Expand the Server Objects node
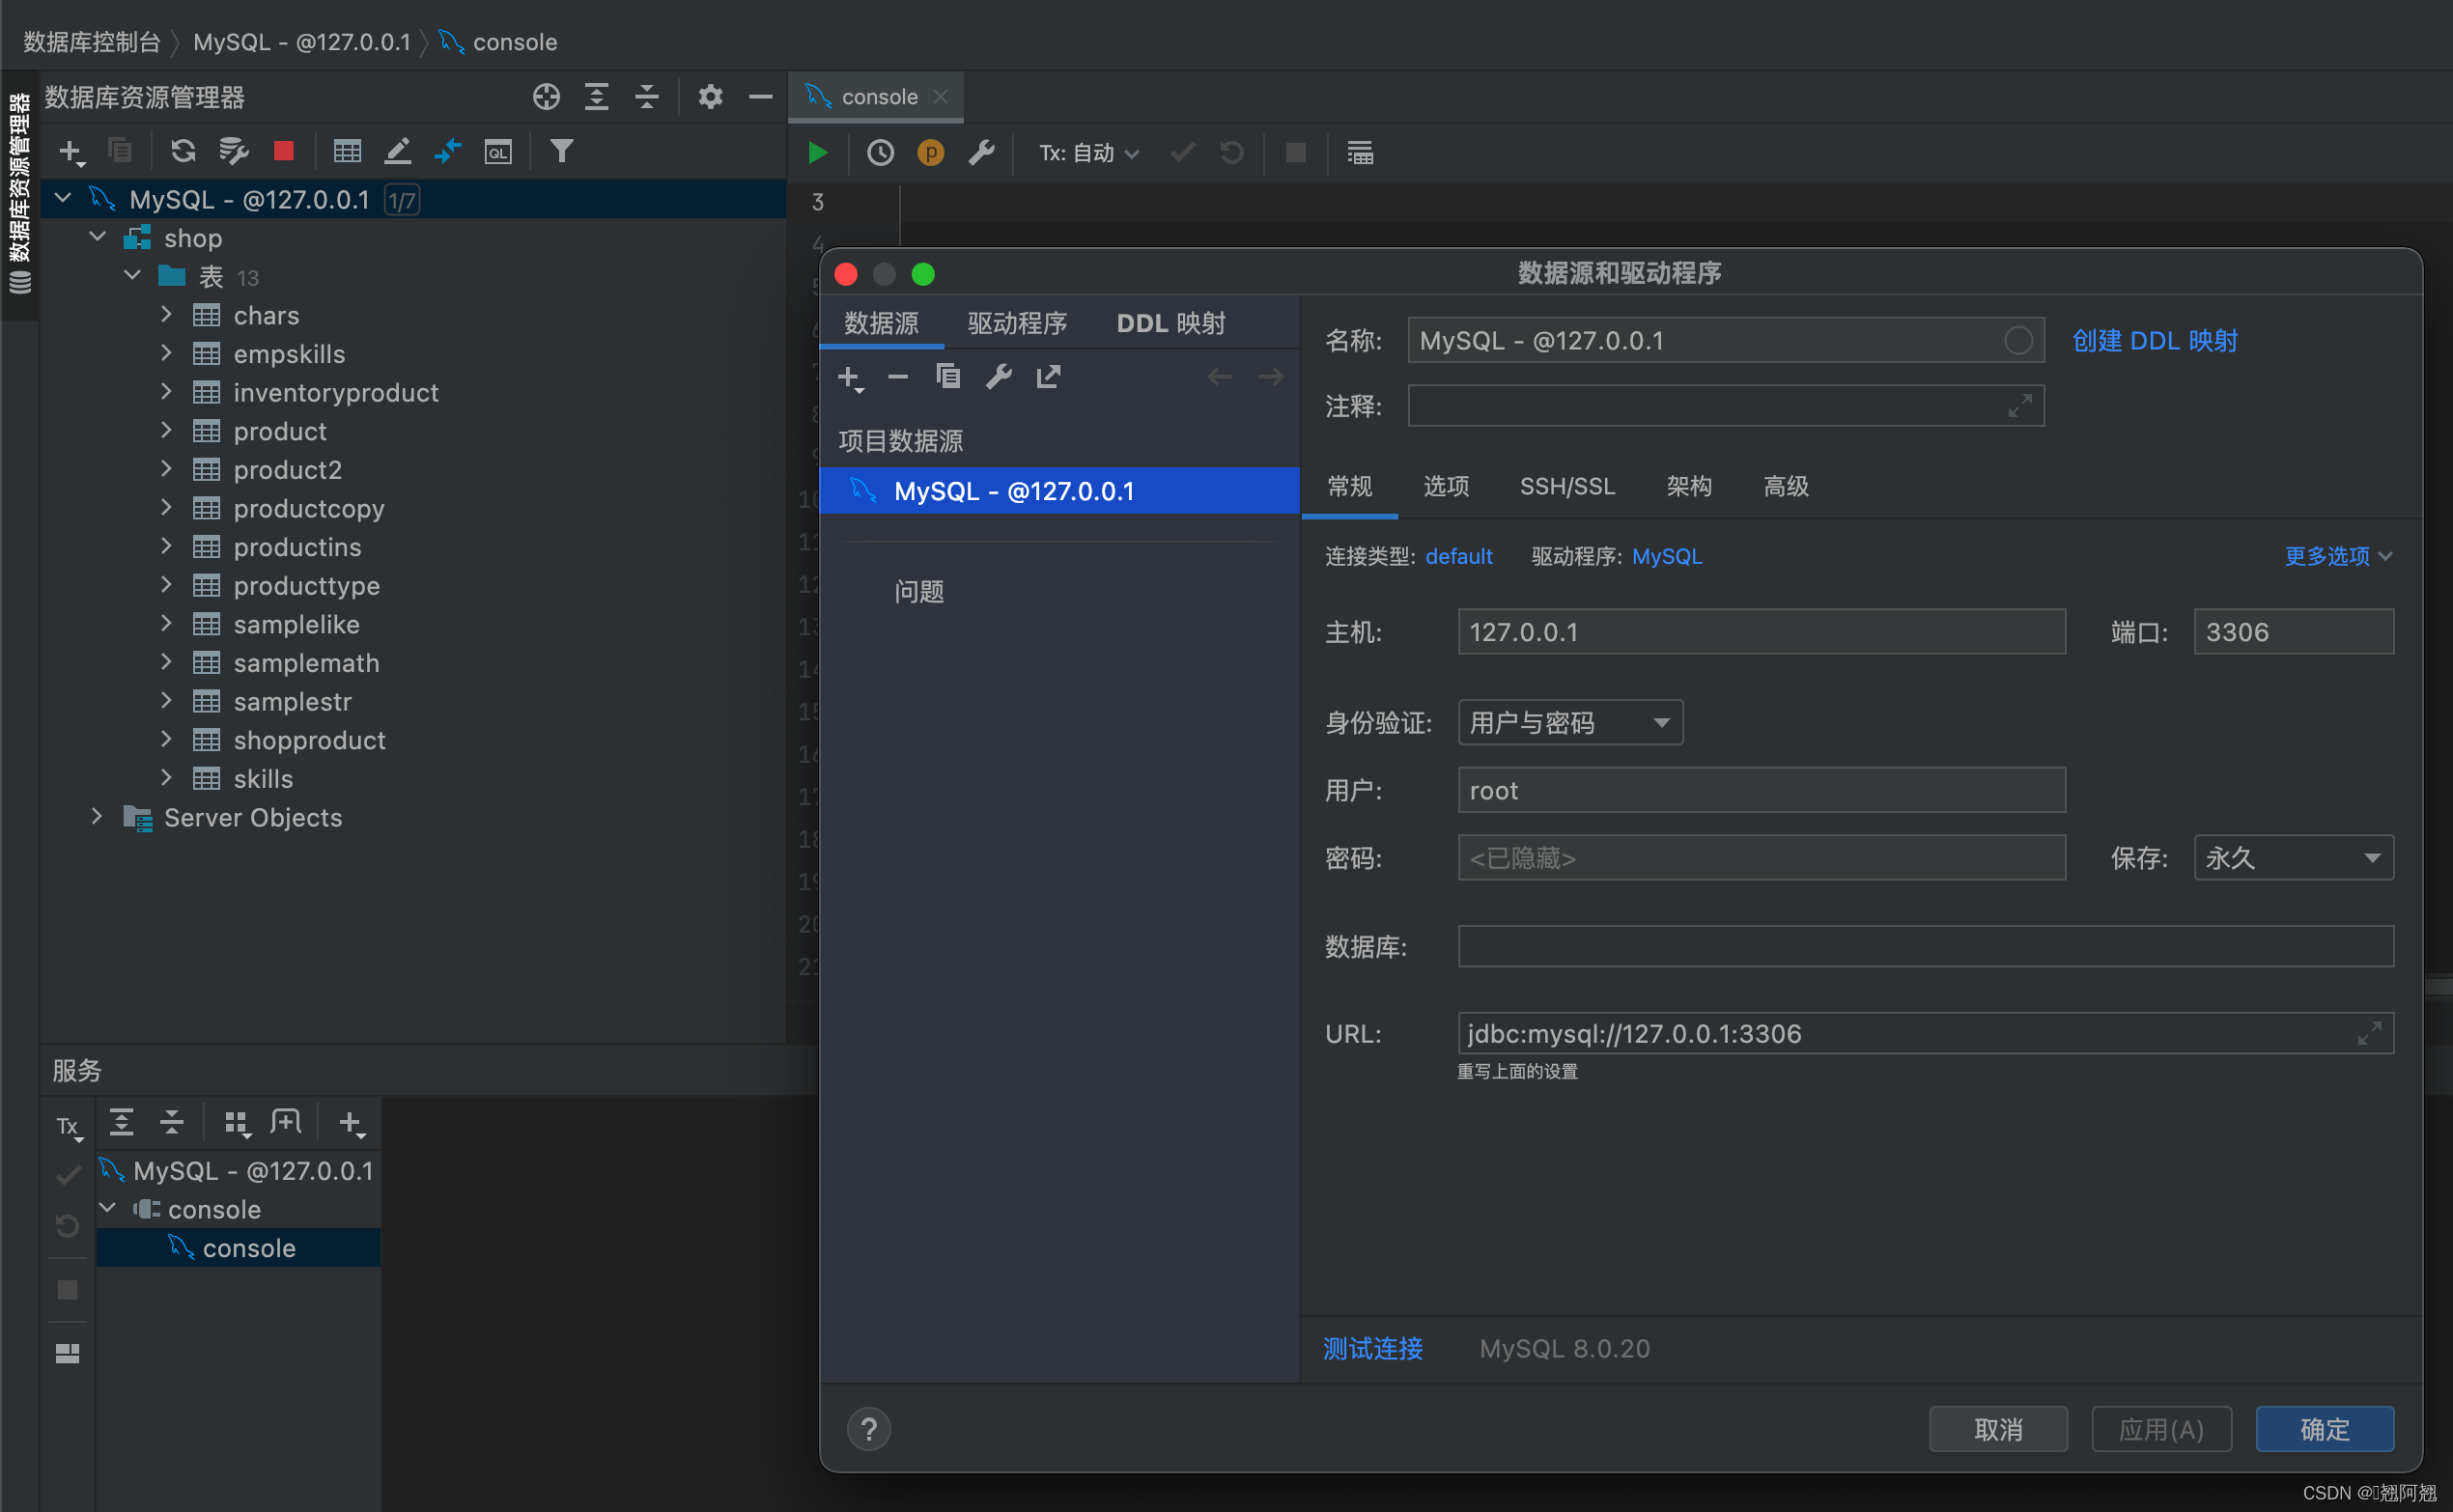The image size is (2453, 1512). pyautogui.click(x=97, y=817)
